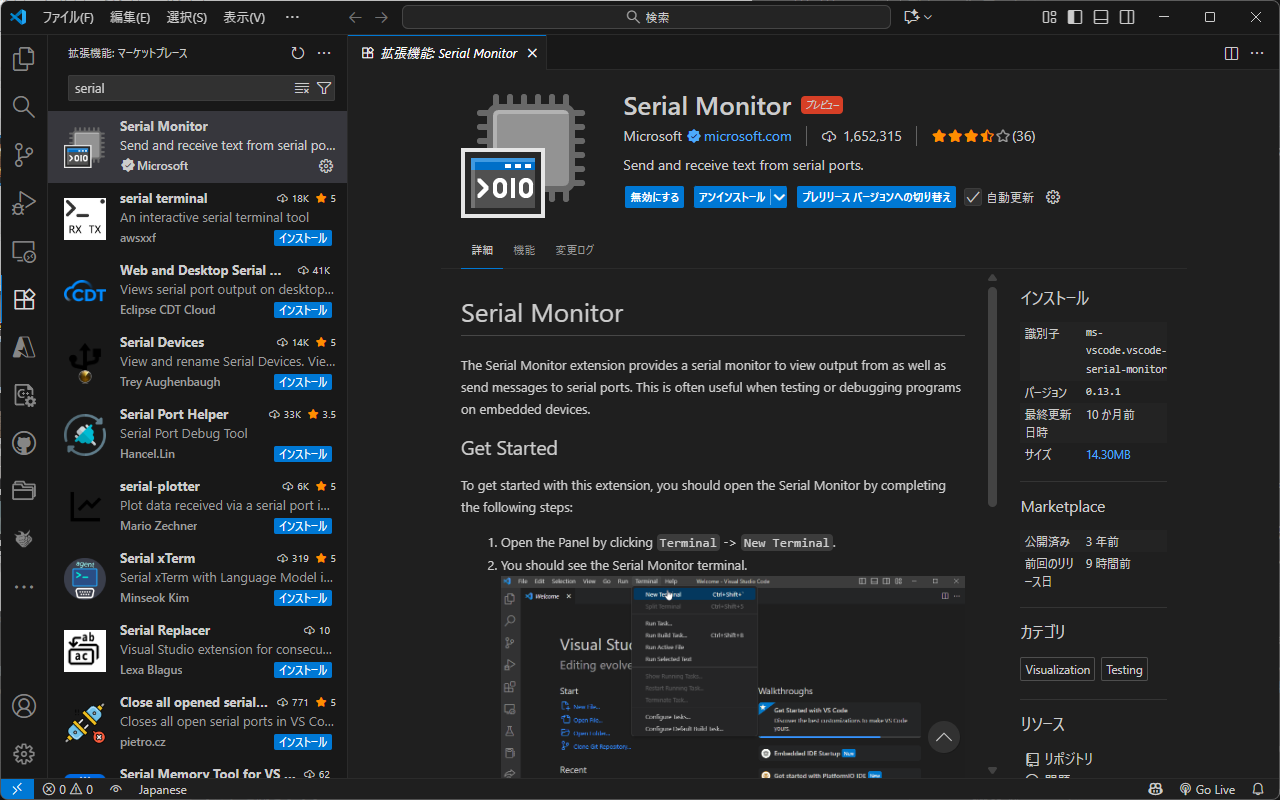The height and width of the screenshot is (800, 1280).
Task: Switch to pre-release with プレリリース バージョンへの切り替え
Action: tap(876, 197)
